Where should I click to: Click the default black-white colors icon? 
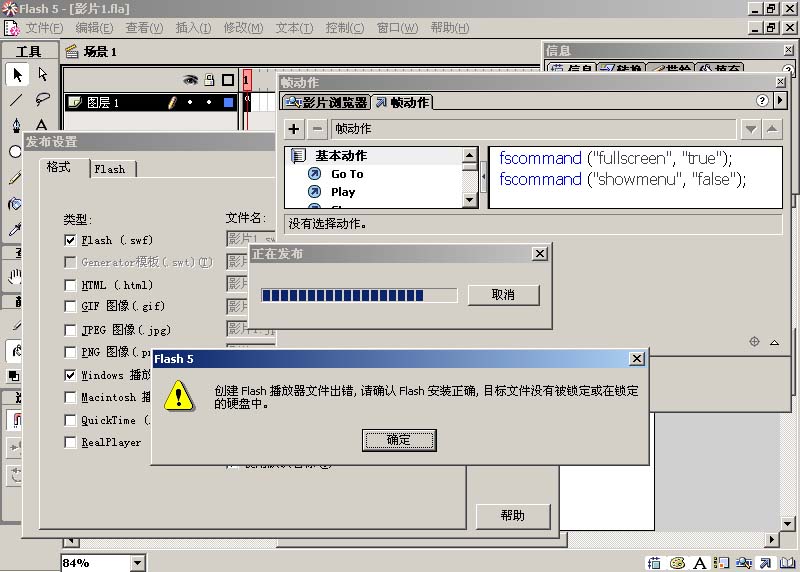pos(14,376)
